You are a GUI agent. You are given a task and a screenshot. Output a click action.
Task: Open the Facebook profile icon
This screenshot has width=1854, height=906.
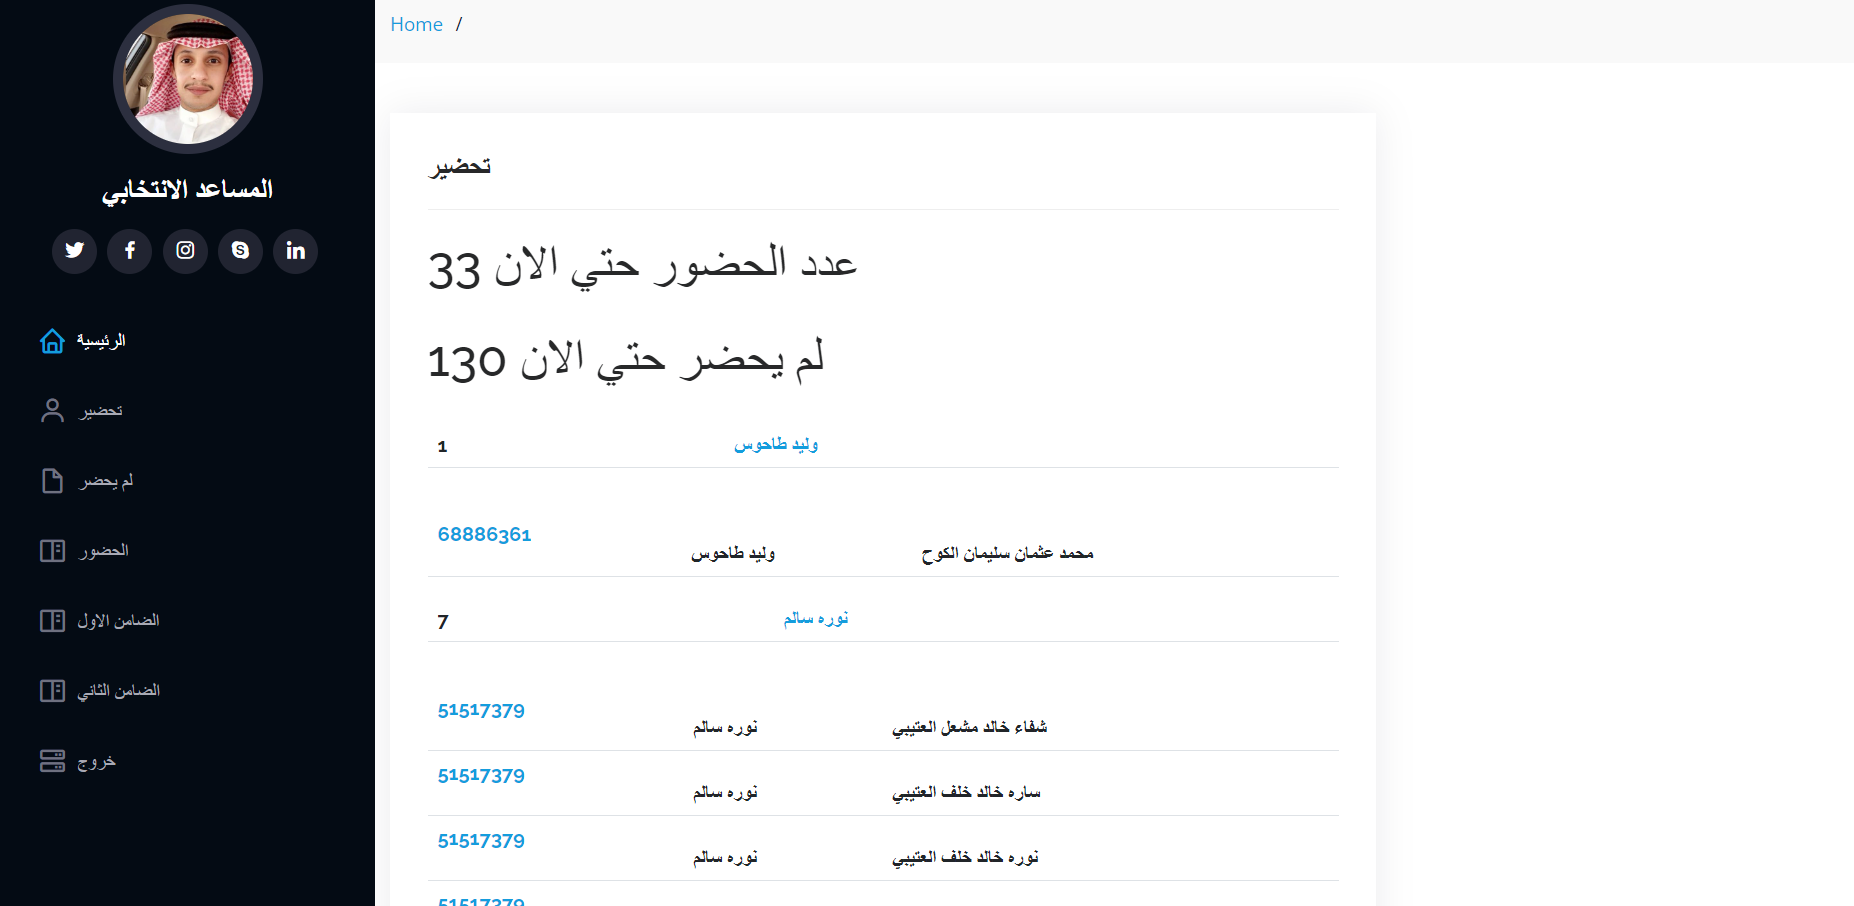[x=130, y=250]
